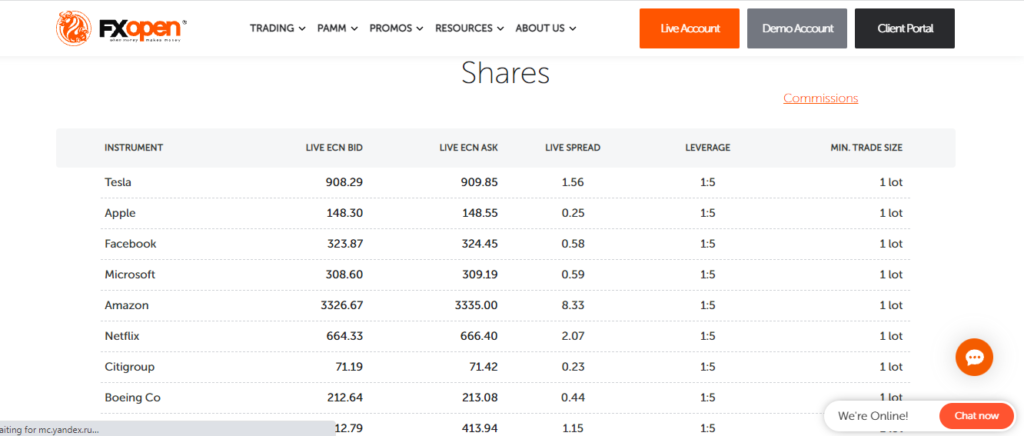Click Boeing Co bid price 212.64

tap(345, 397)
